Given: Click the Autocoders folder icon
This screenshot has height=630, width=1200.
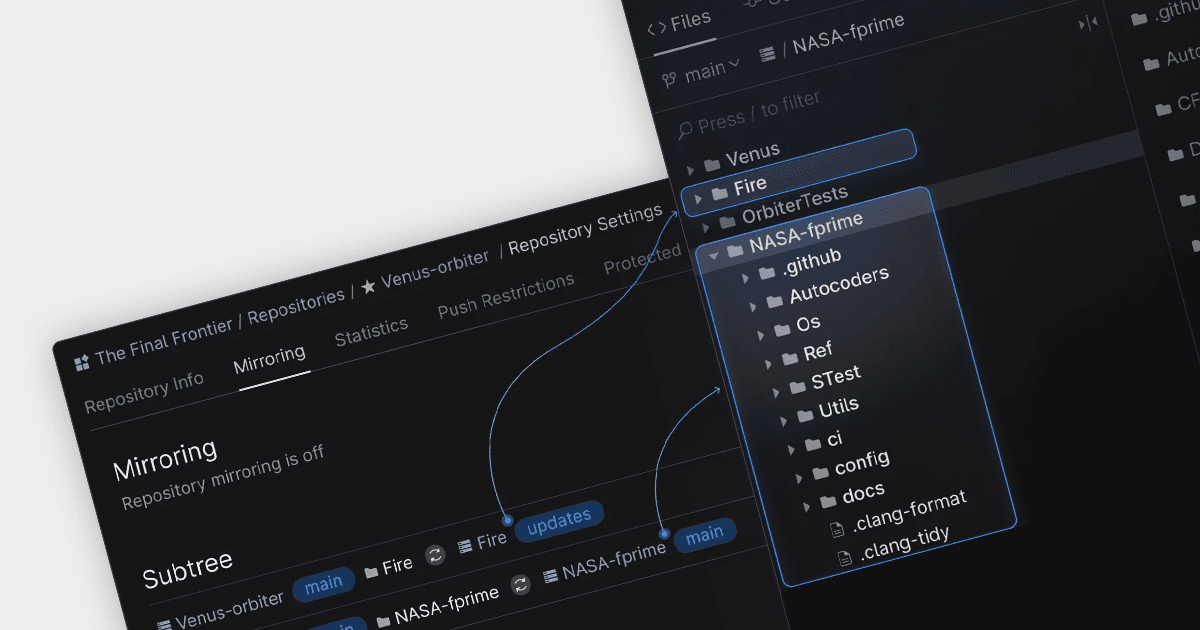Looking at the screenshot, I should pyautogui.click(x=775, y=300).
